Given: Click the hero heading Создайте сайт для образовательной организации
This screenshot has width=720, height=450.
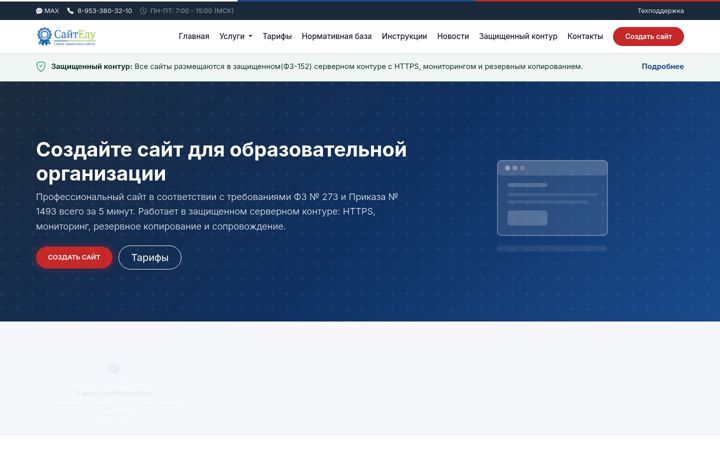Looking at the screenshot, I should 221,162.
